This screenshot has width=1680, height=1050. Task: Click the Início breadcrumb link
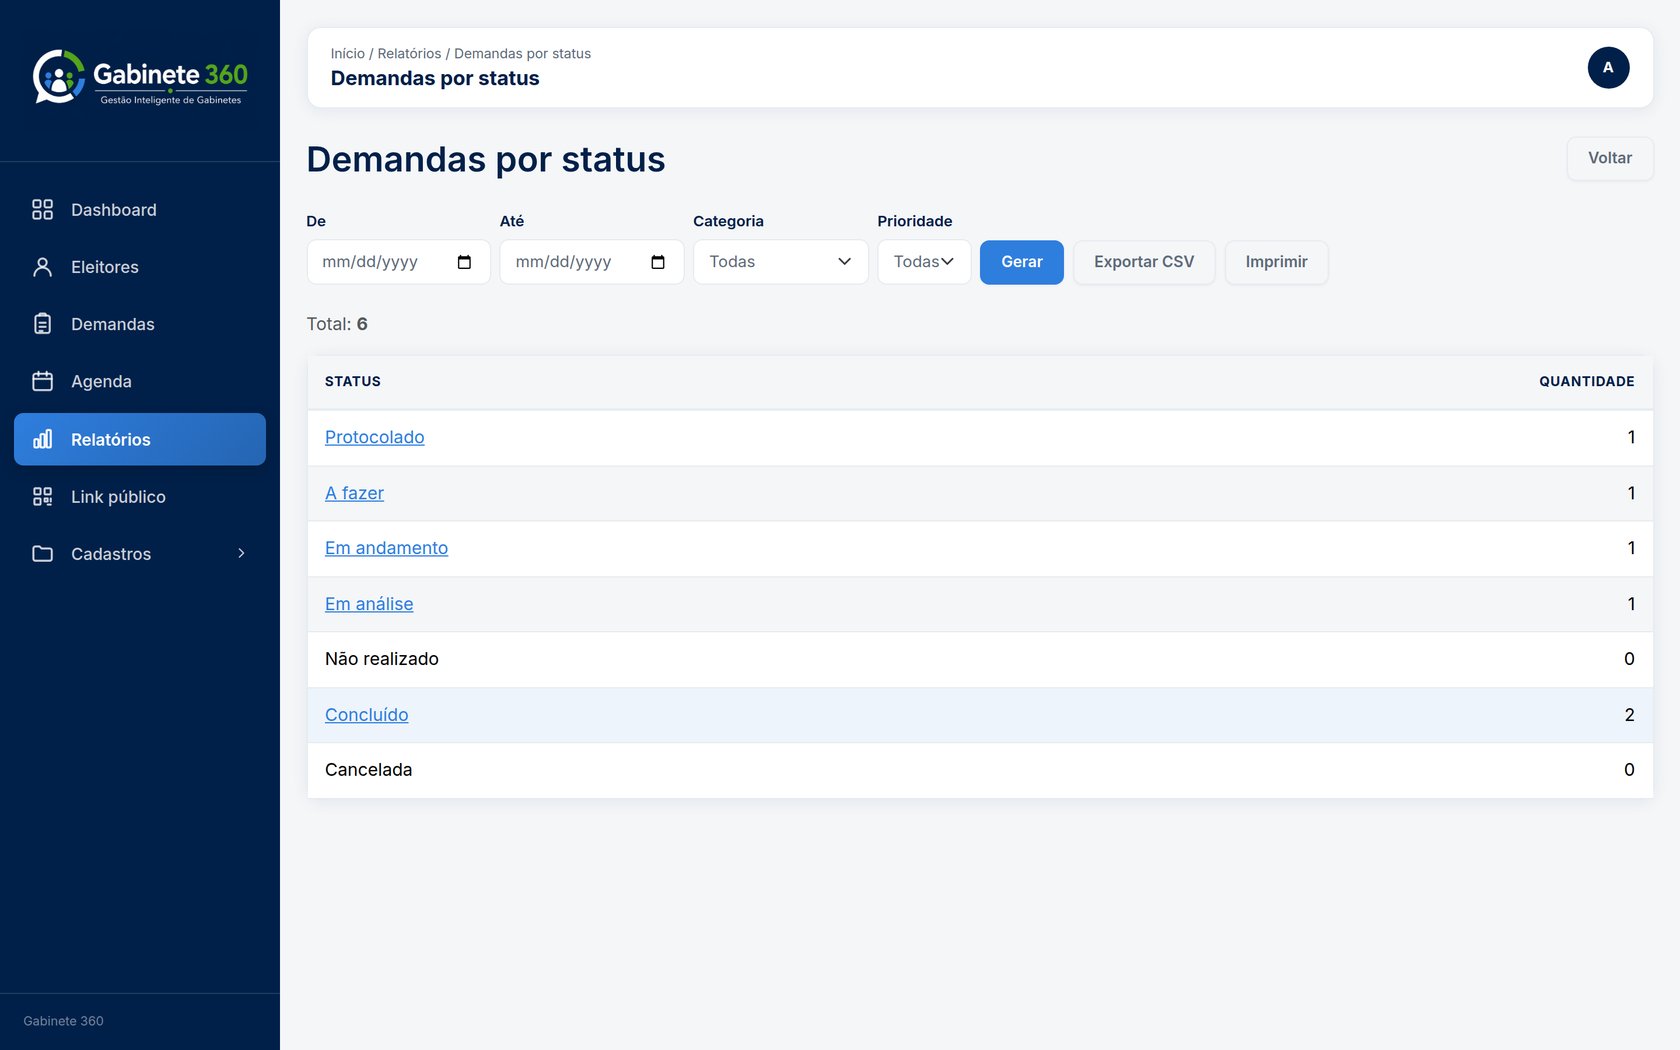click(348, 54)
